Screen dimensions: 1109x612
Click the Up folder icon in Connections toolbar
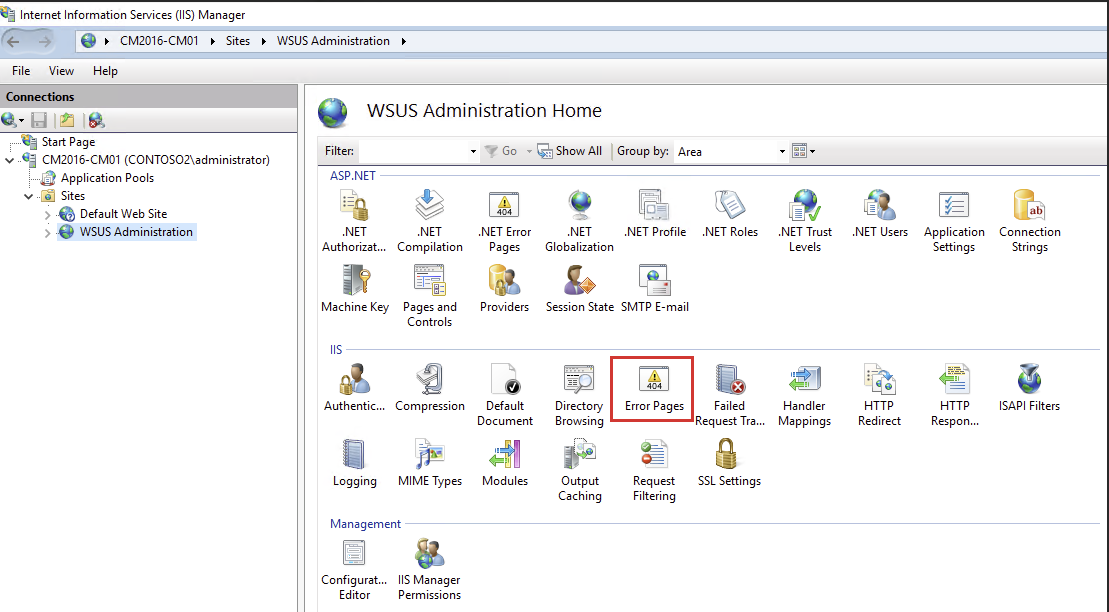pos(67,120)
